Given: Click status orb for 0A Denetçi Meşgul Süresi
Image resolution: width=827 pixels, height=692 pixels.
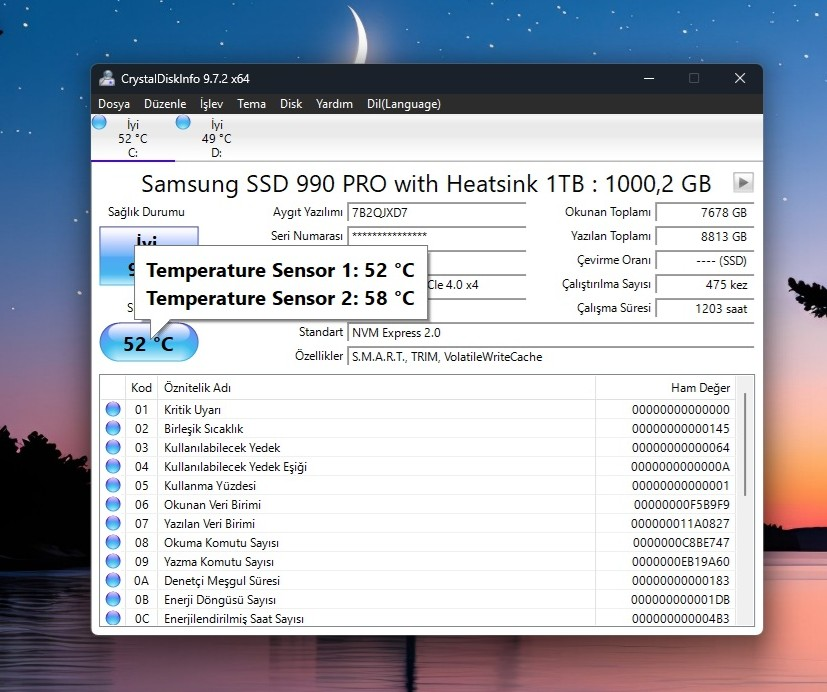Looking at the screenshot, I should click(113, 580).
